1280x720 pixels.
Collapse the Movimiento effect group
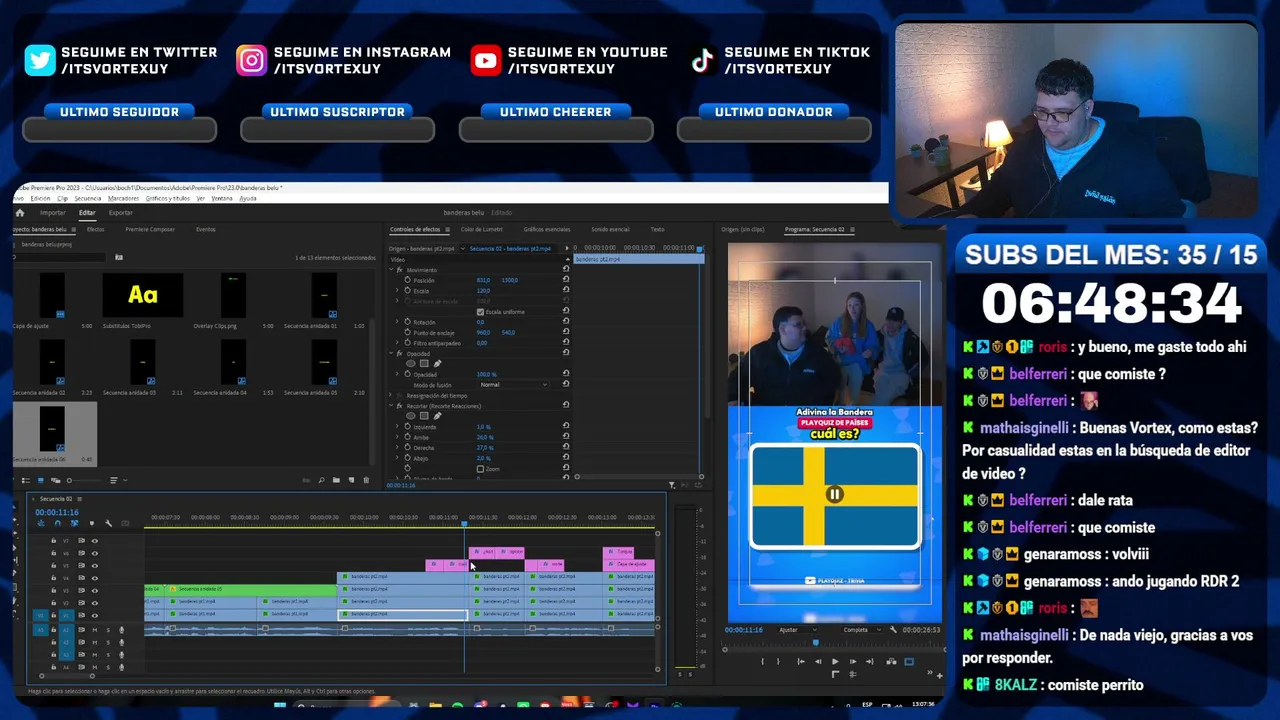(x=391, y=270)
